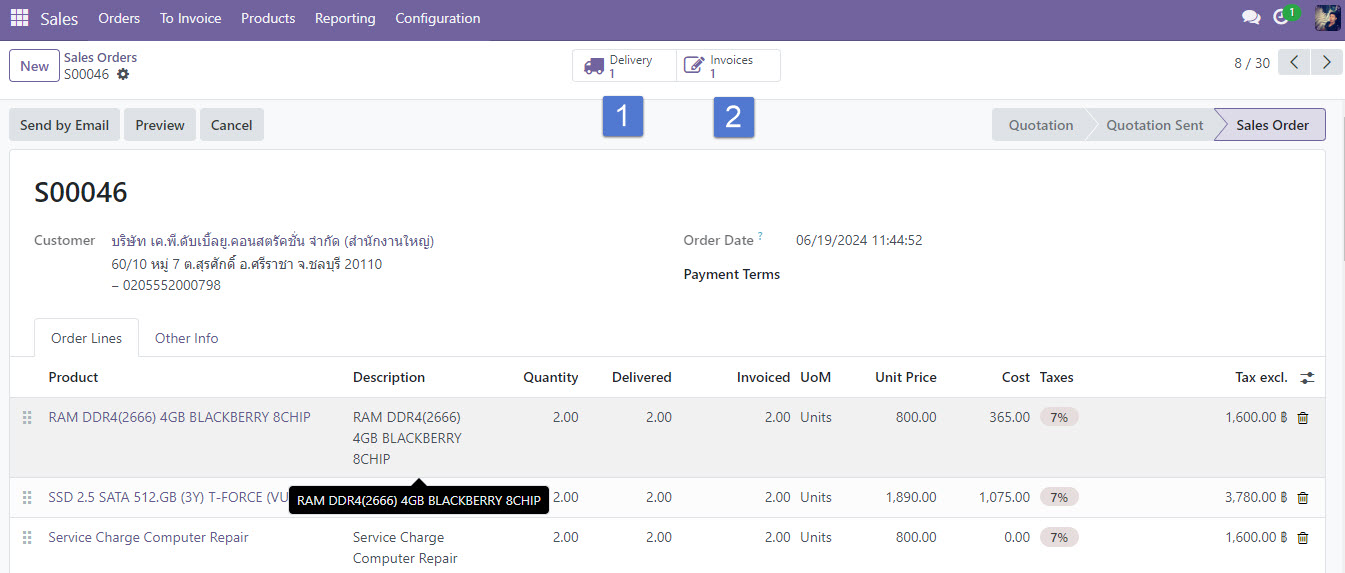Open the discuss conversations icon
This screenshot has height=573, width=1345.
pyautogui.click(x=1250, y=18)
